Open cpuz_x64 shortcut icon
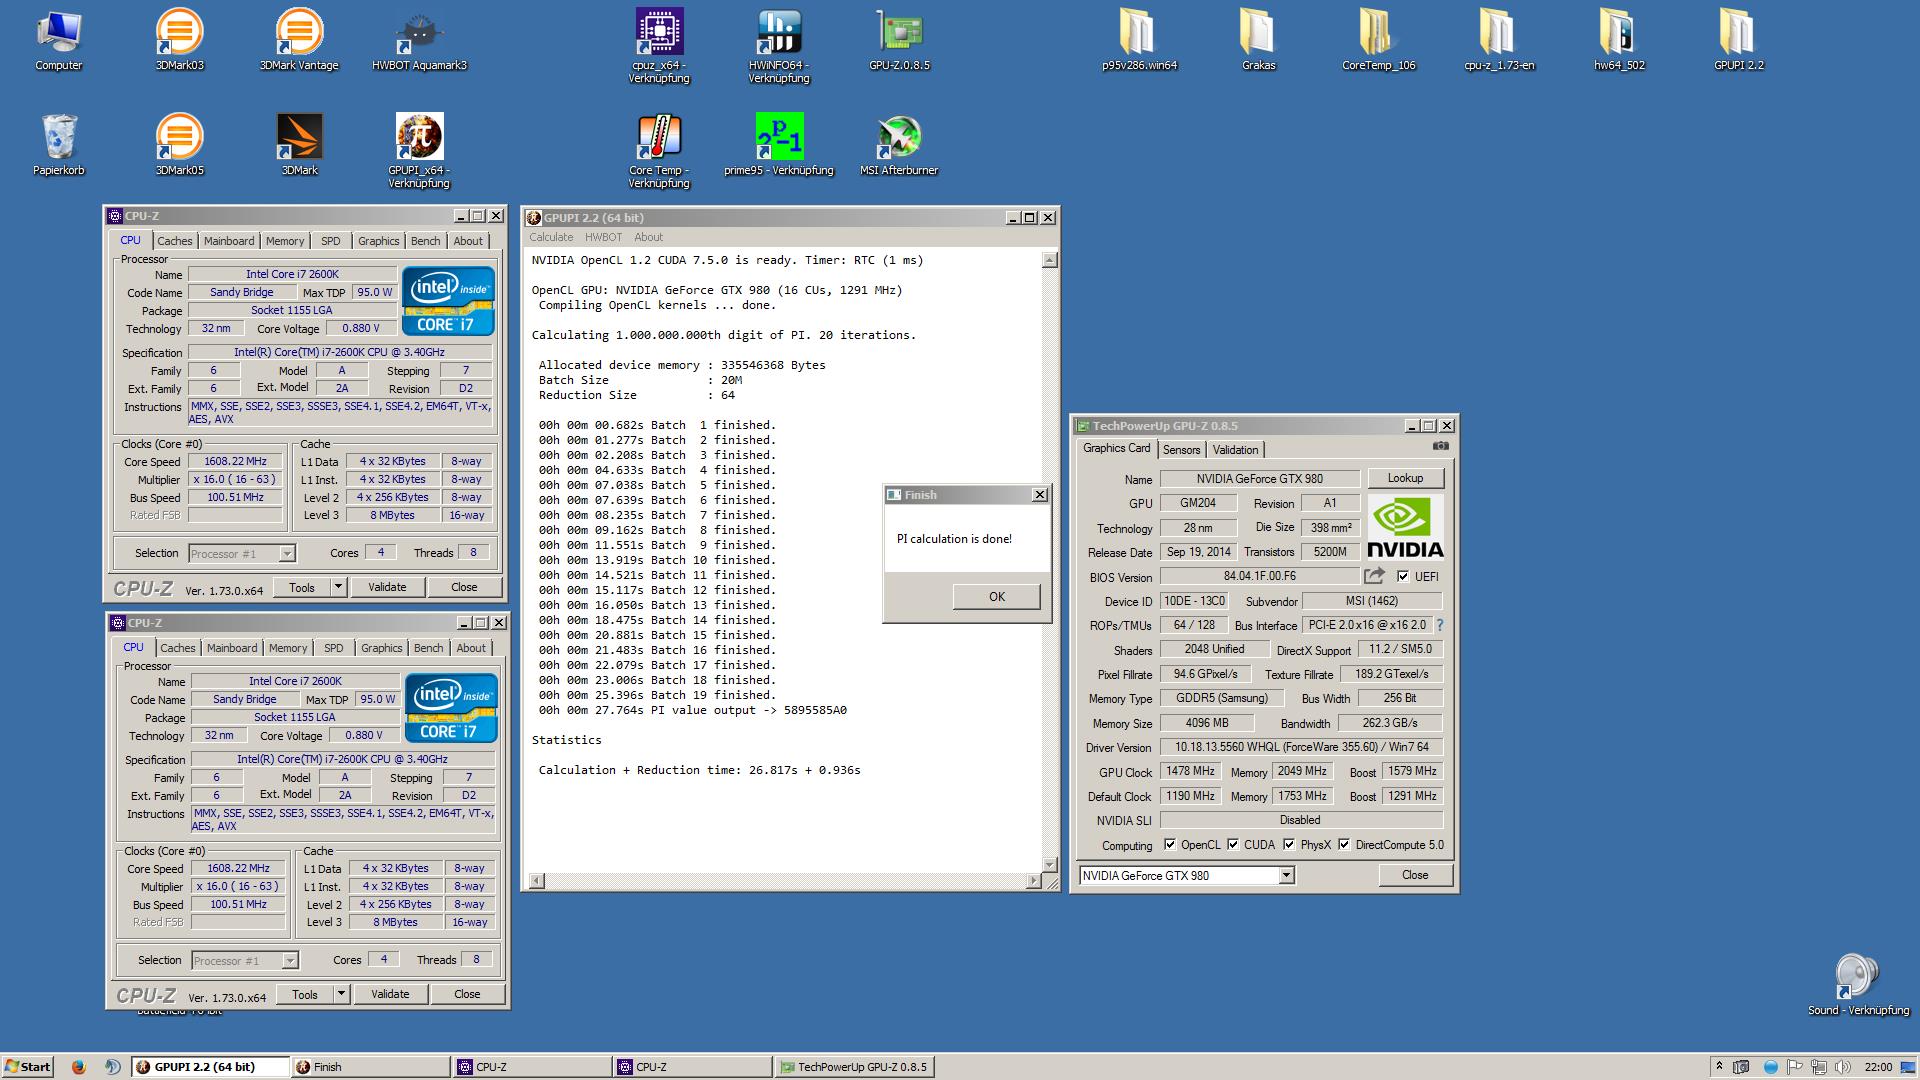This screenshot has width=1920, height=1080. pyautogui.click(x=659, y=45)
